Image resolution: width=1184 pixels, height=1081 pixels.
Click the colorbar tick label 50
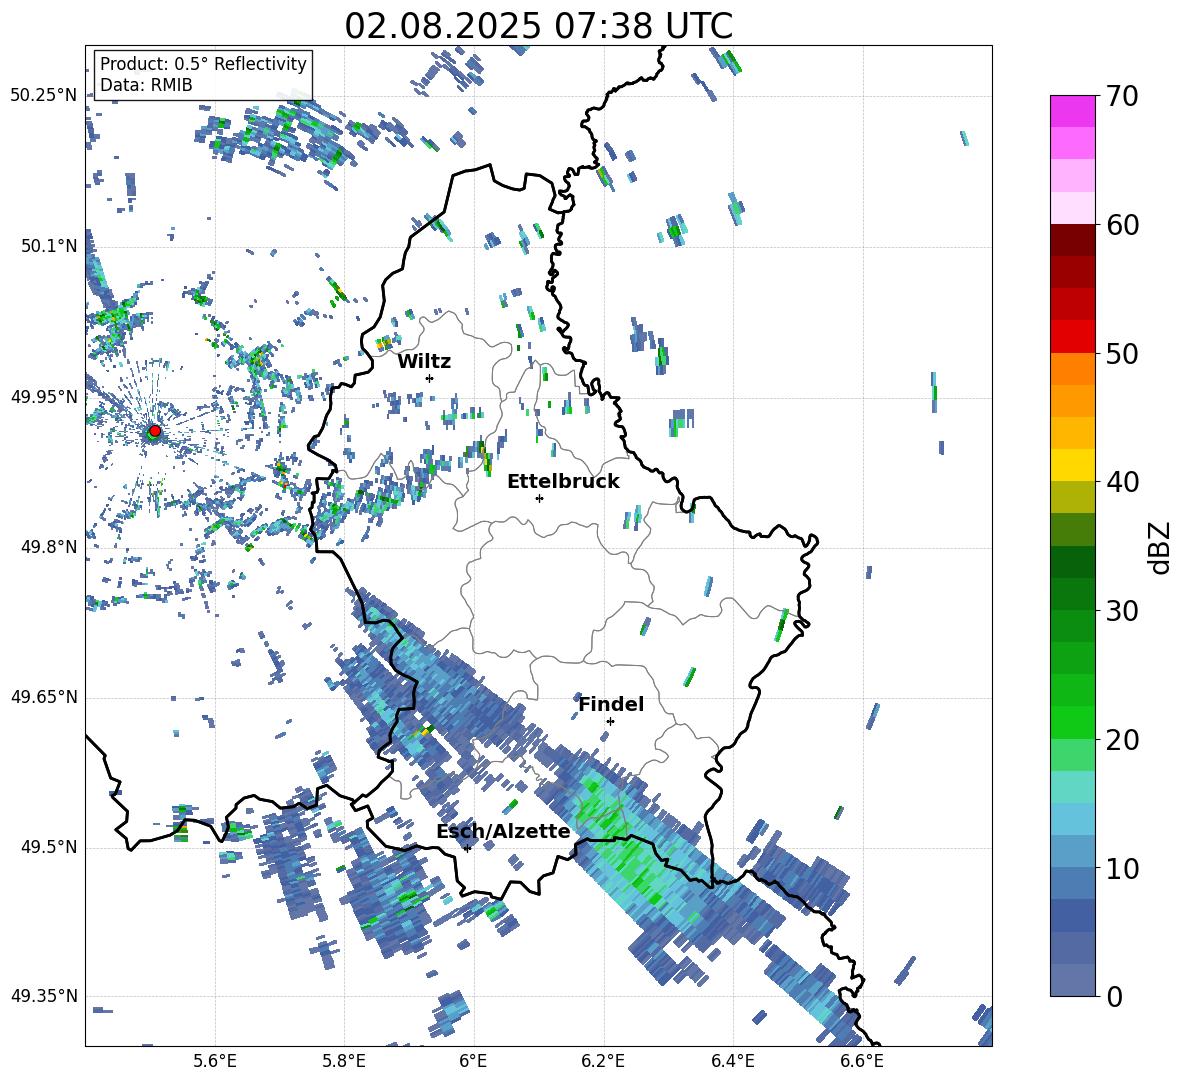click(1122, 353)
